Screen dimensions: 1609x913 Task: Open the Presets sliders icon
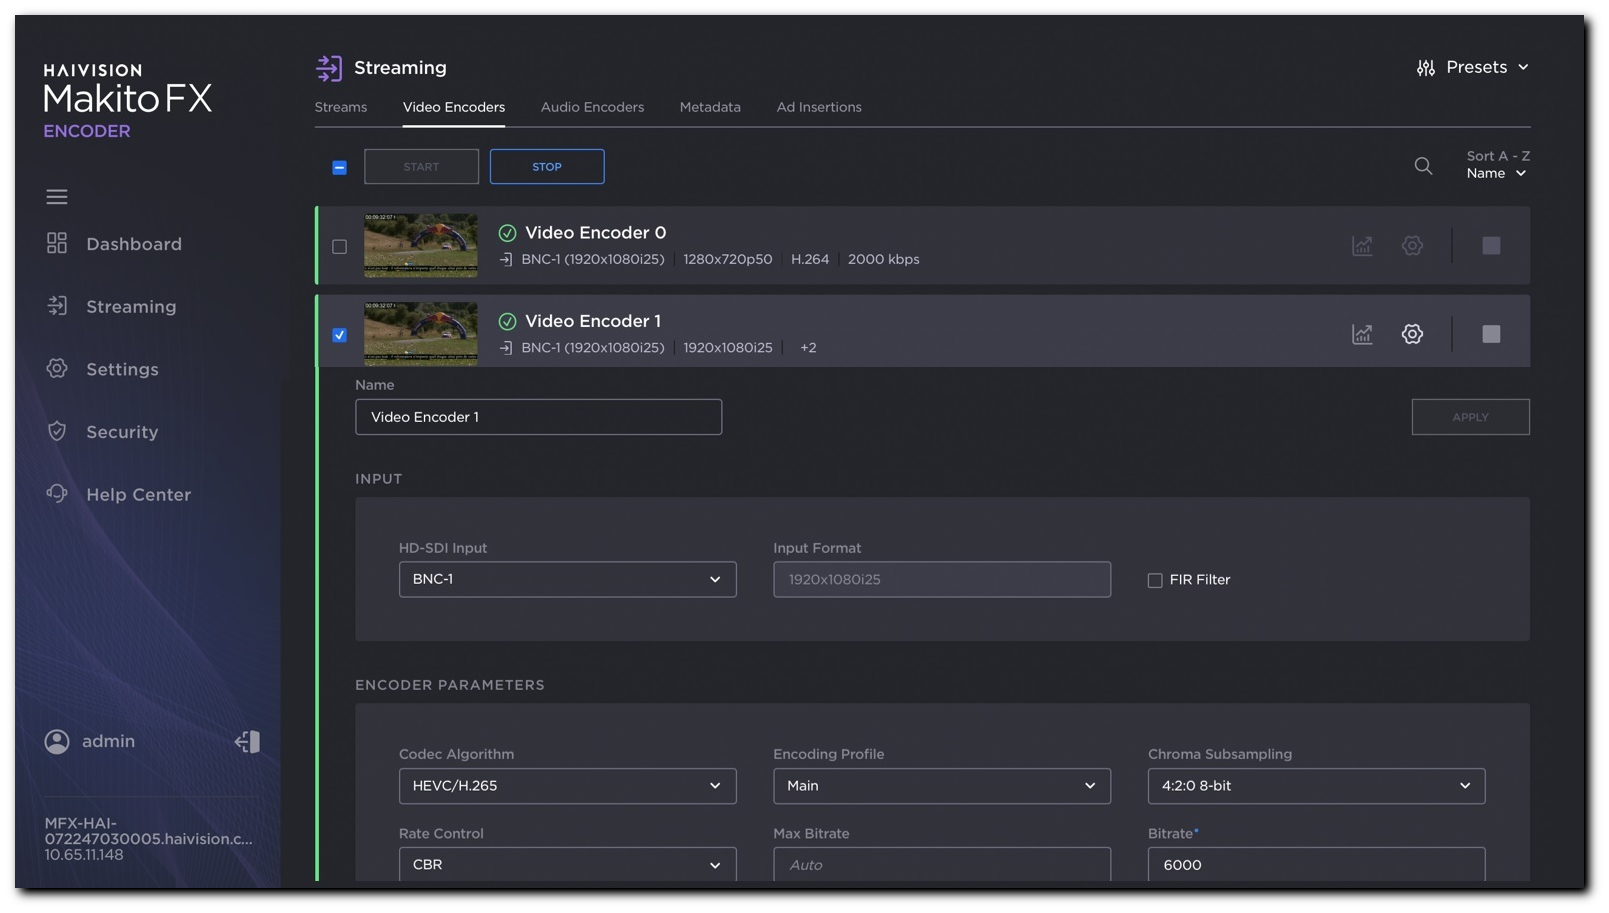[x=1426, y=68]
